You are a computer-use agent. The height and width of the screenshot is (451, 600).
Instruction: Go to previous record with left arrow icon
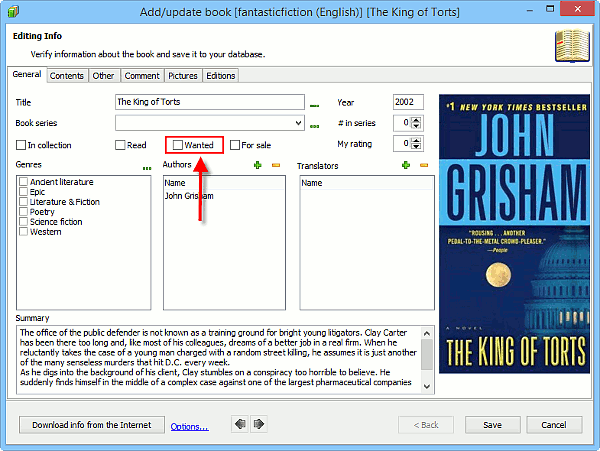click(x=240, y=424)
